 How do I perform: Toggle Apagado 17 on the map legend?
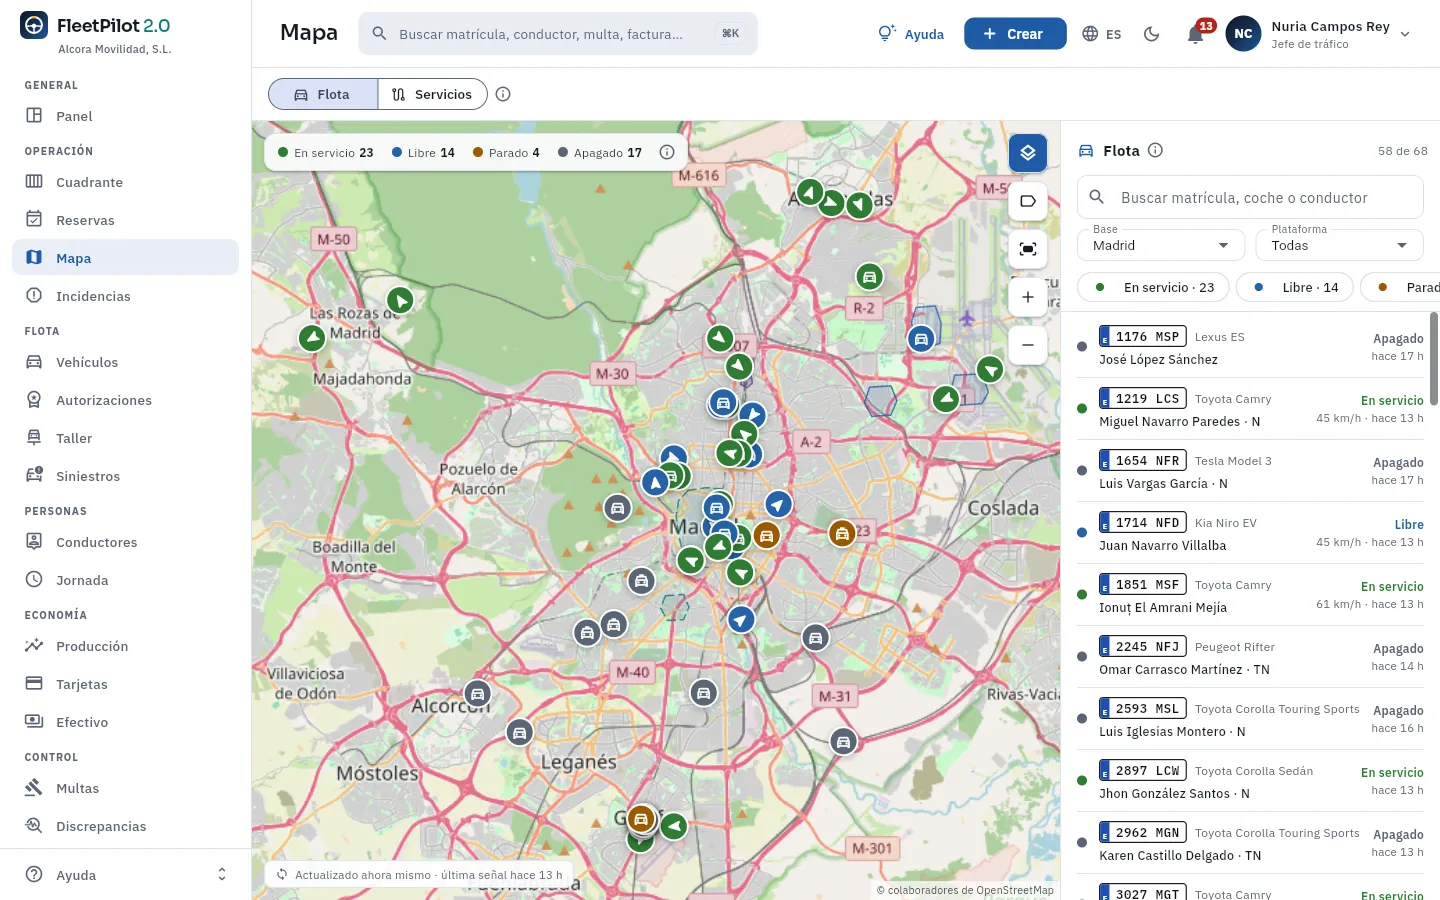(x=600, y=153)
